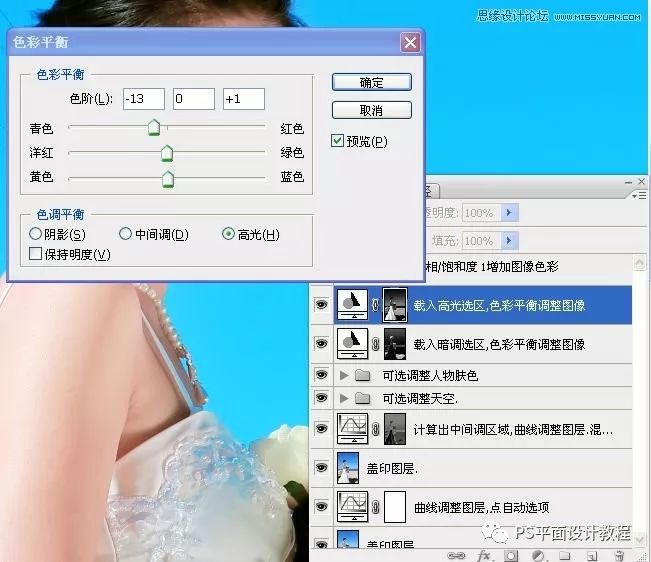Hide the 曲线调整图层,点自动选项 layer
Screen dimensions: 651x562
coord(321,506)
